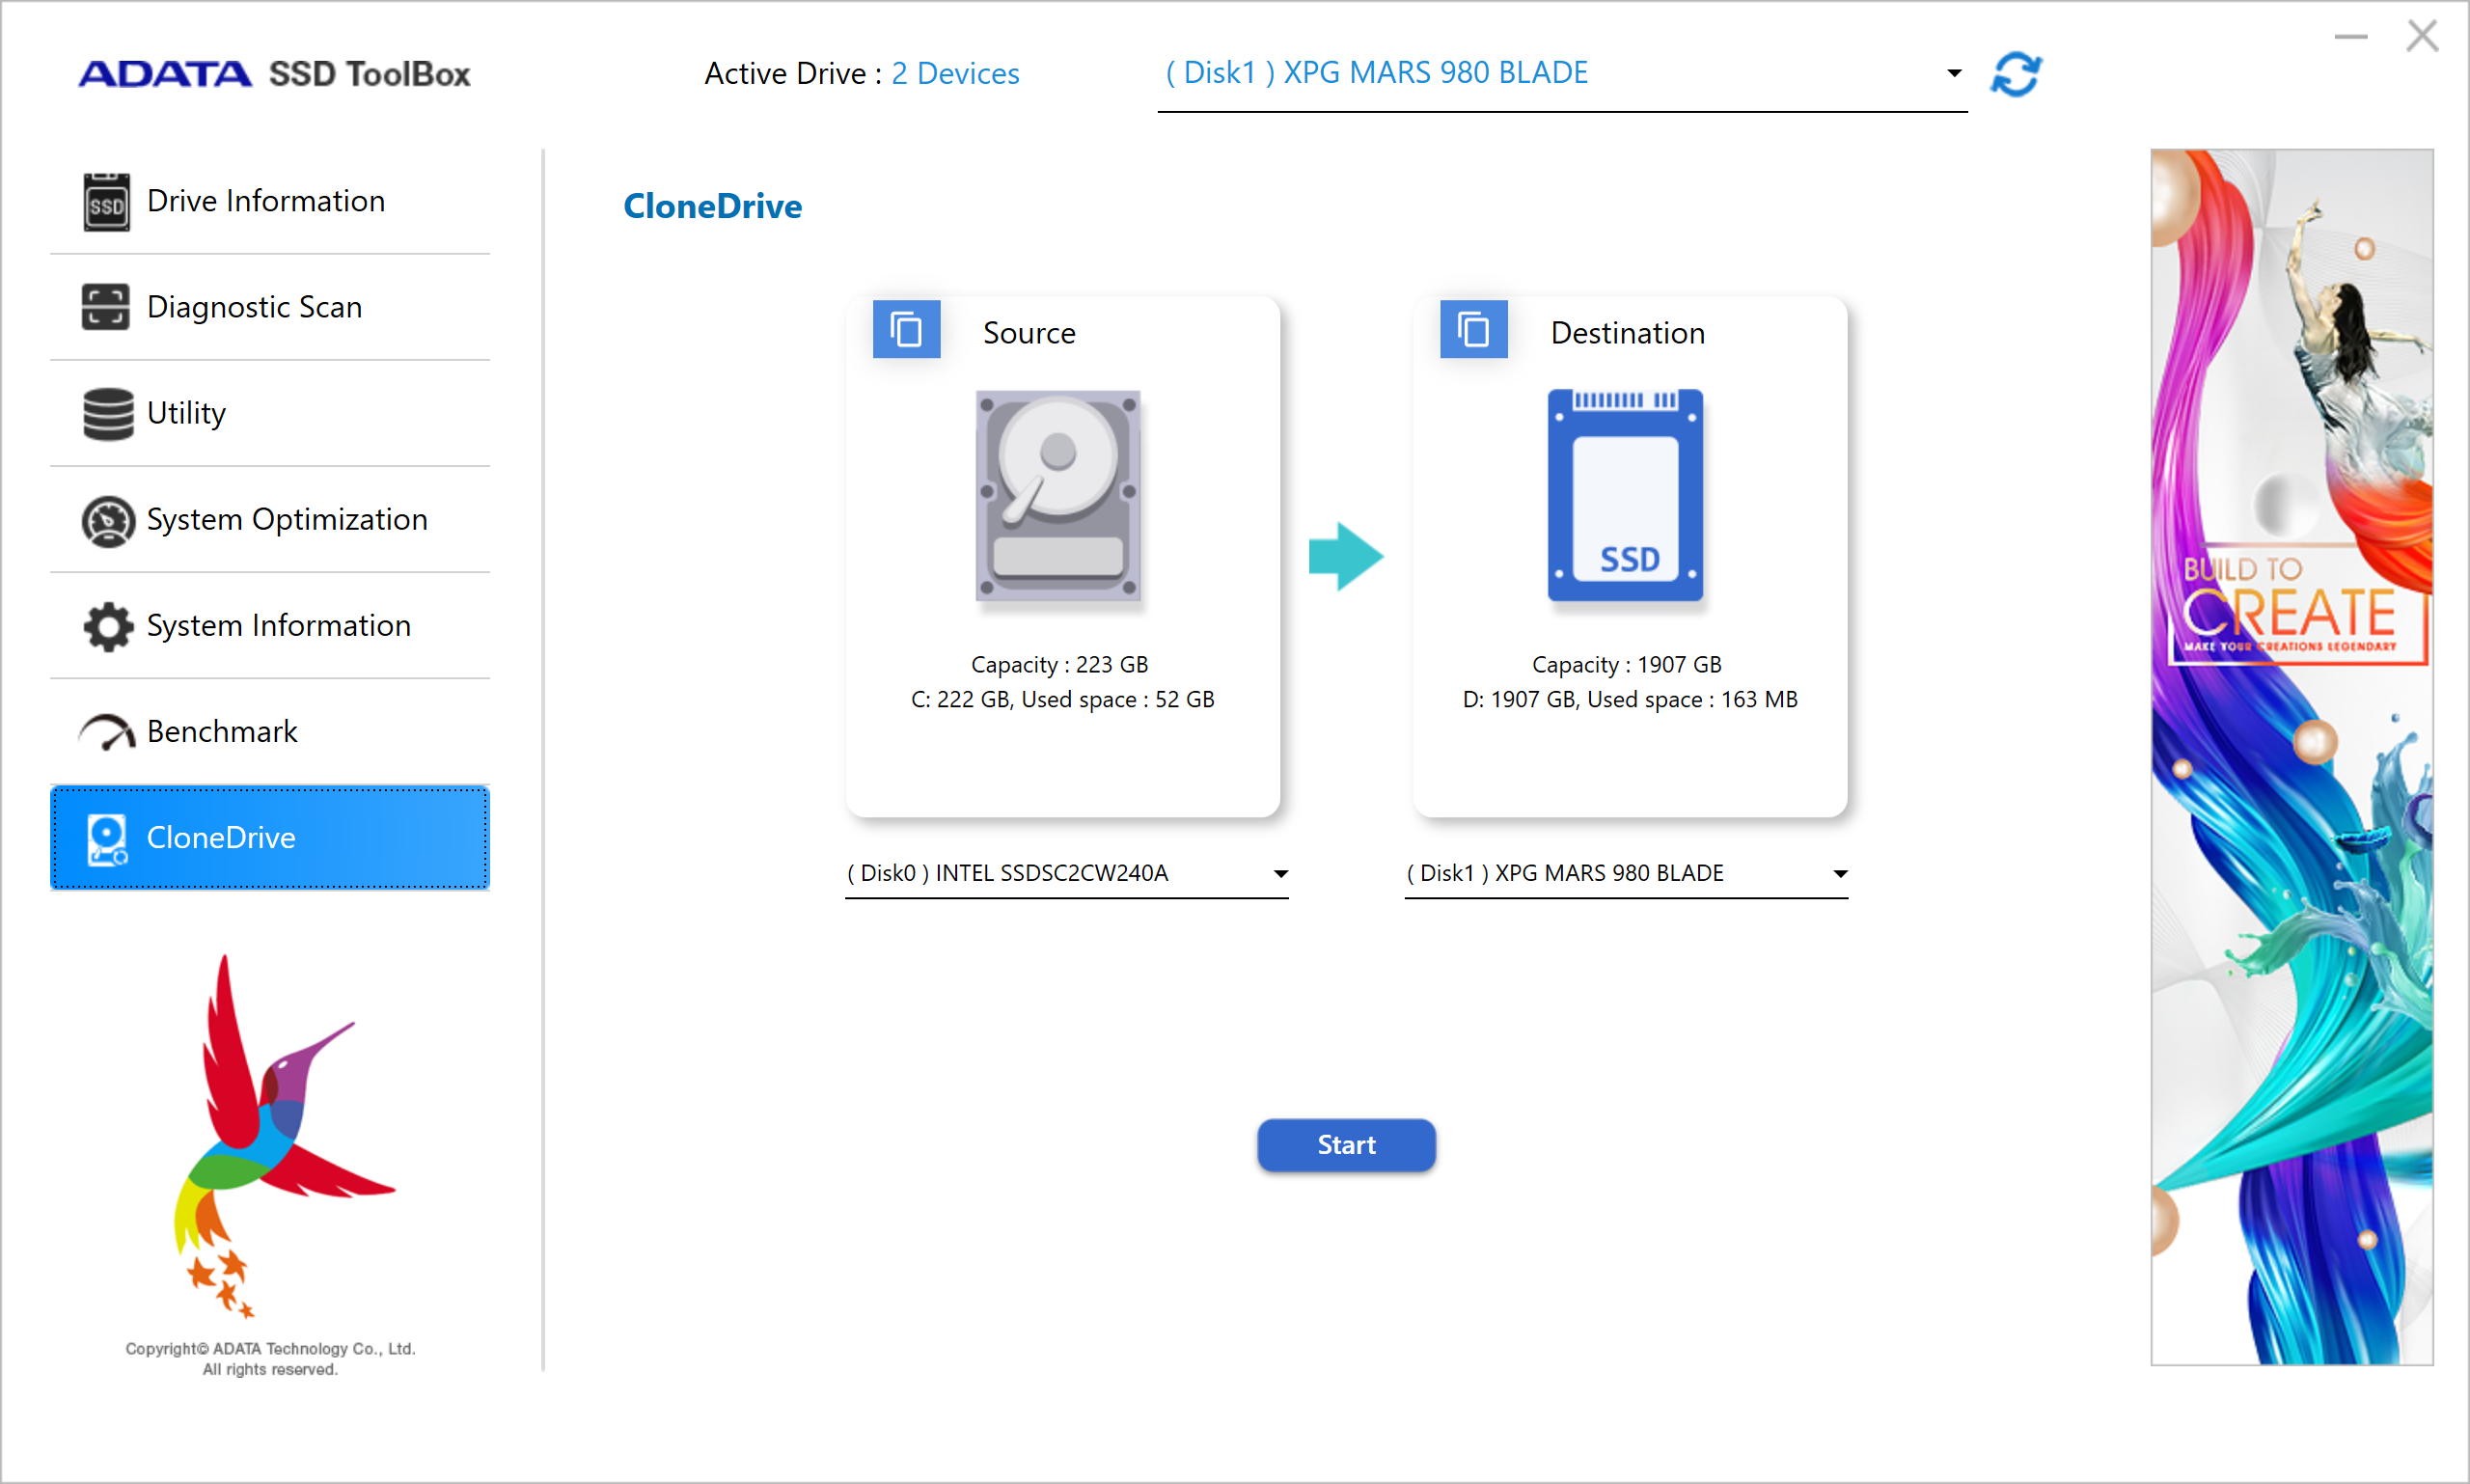Click the Diagnostic Scan icon

(106, 307)
